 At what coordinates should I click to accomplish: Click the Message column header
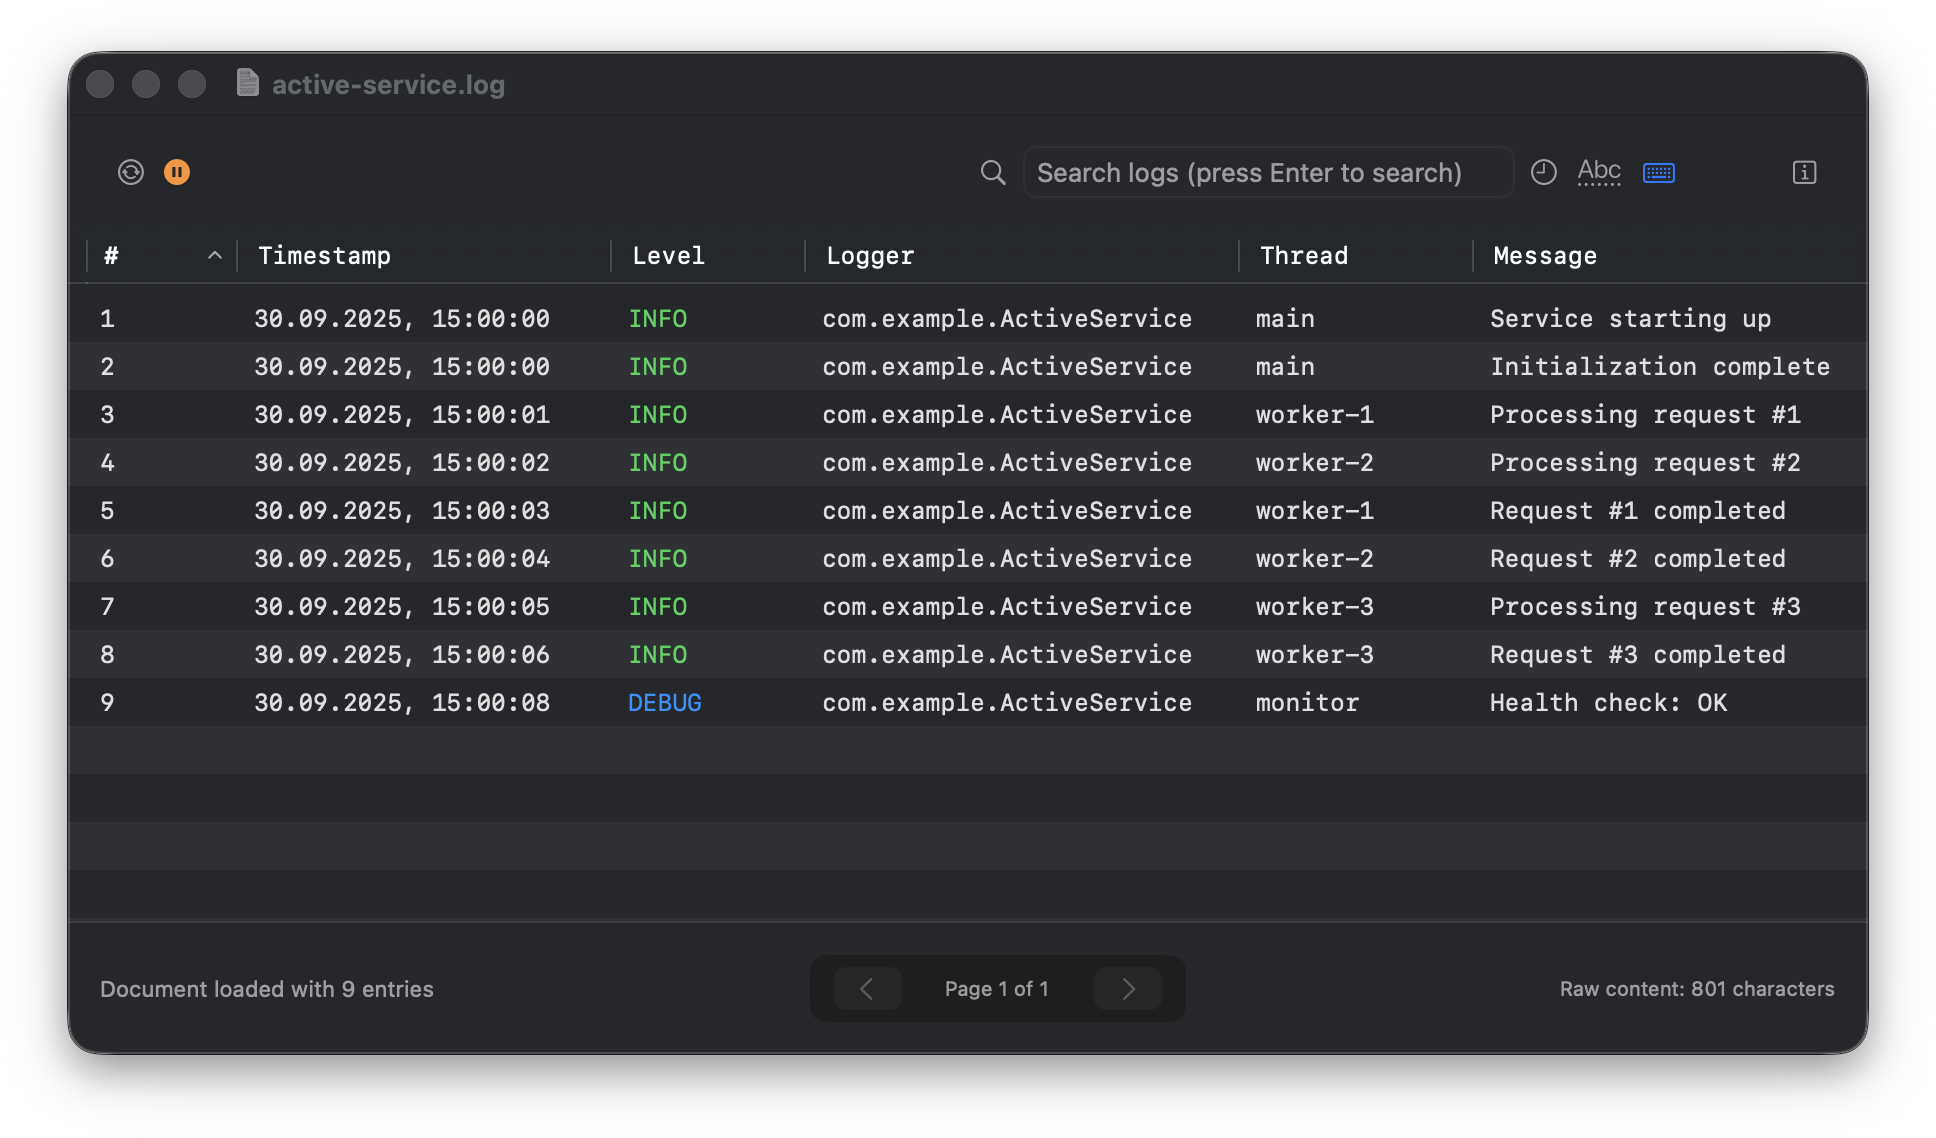tap(1544, 256)
